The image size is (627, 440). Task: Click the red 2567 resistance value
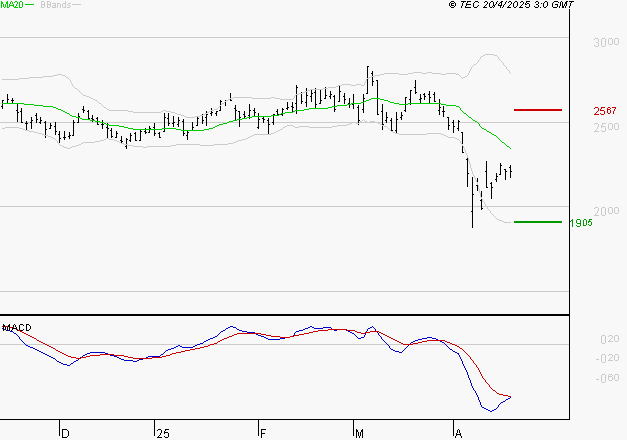coord(605,111)
